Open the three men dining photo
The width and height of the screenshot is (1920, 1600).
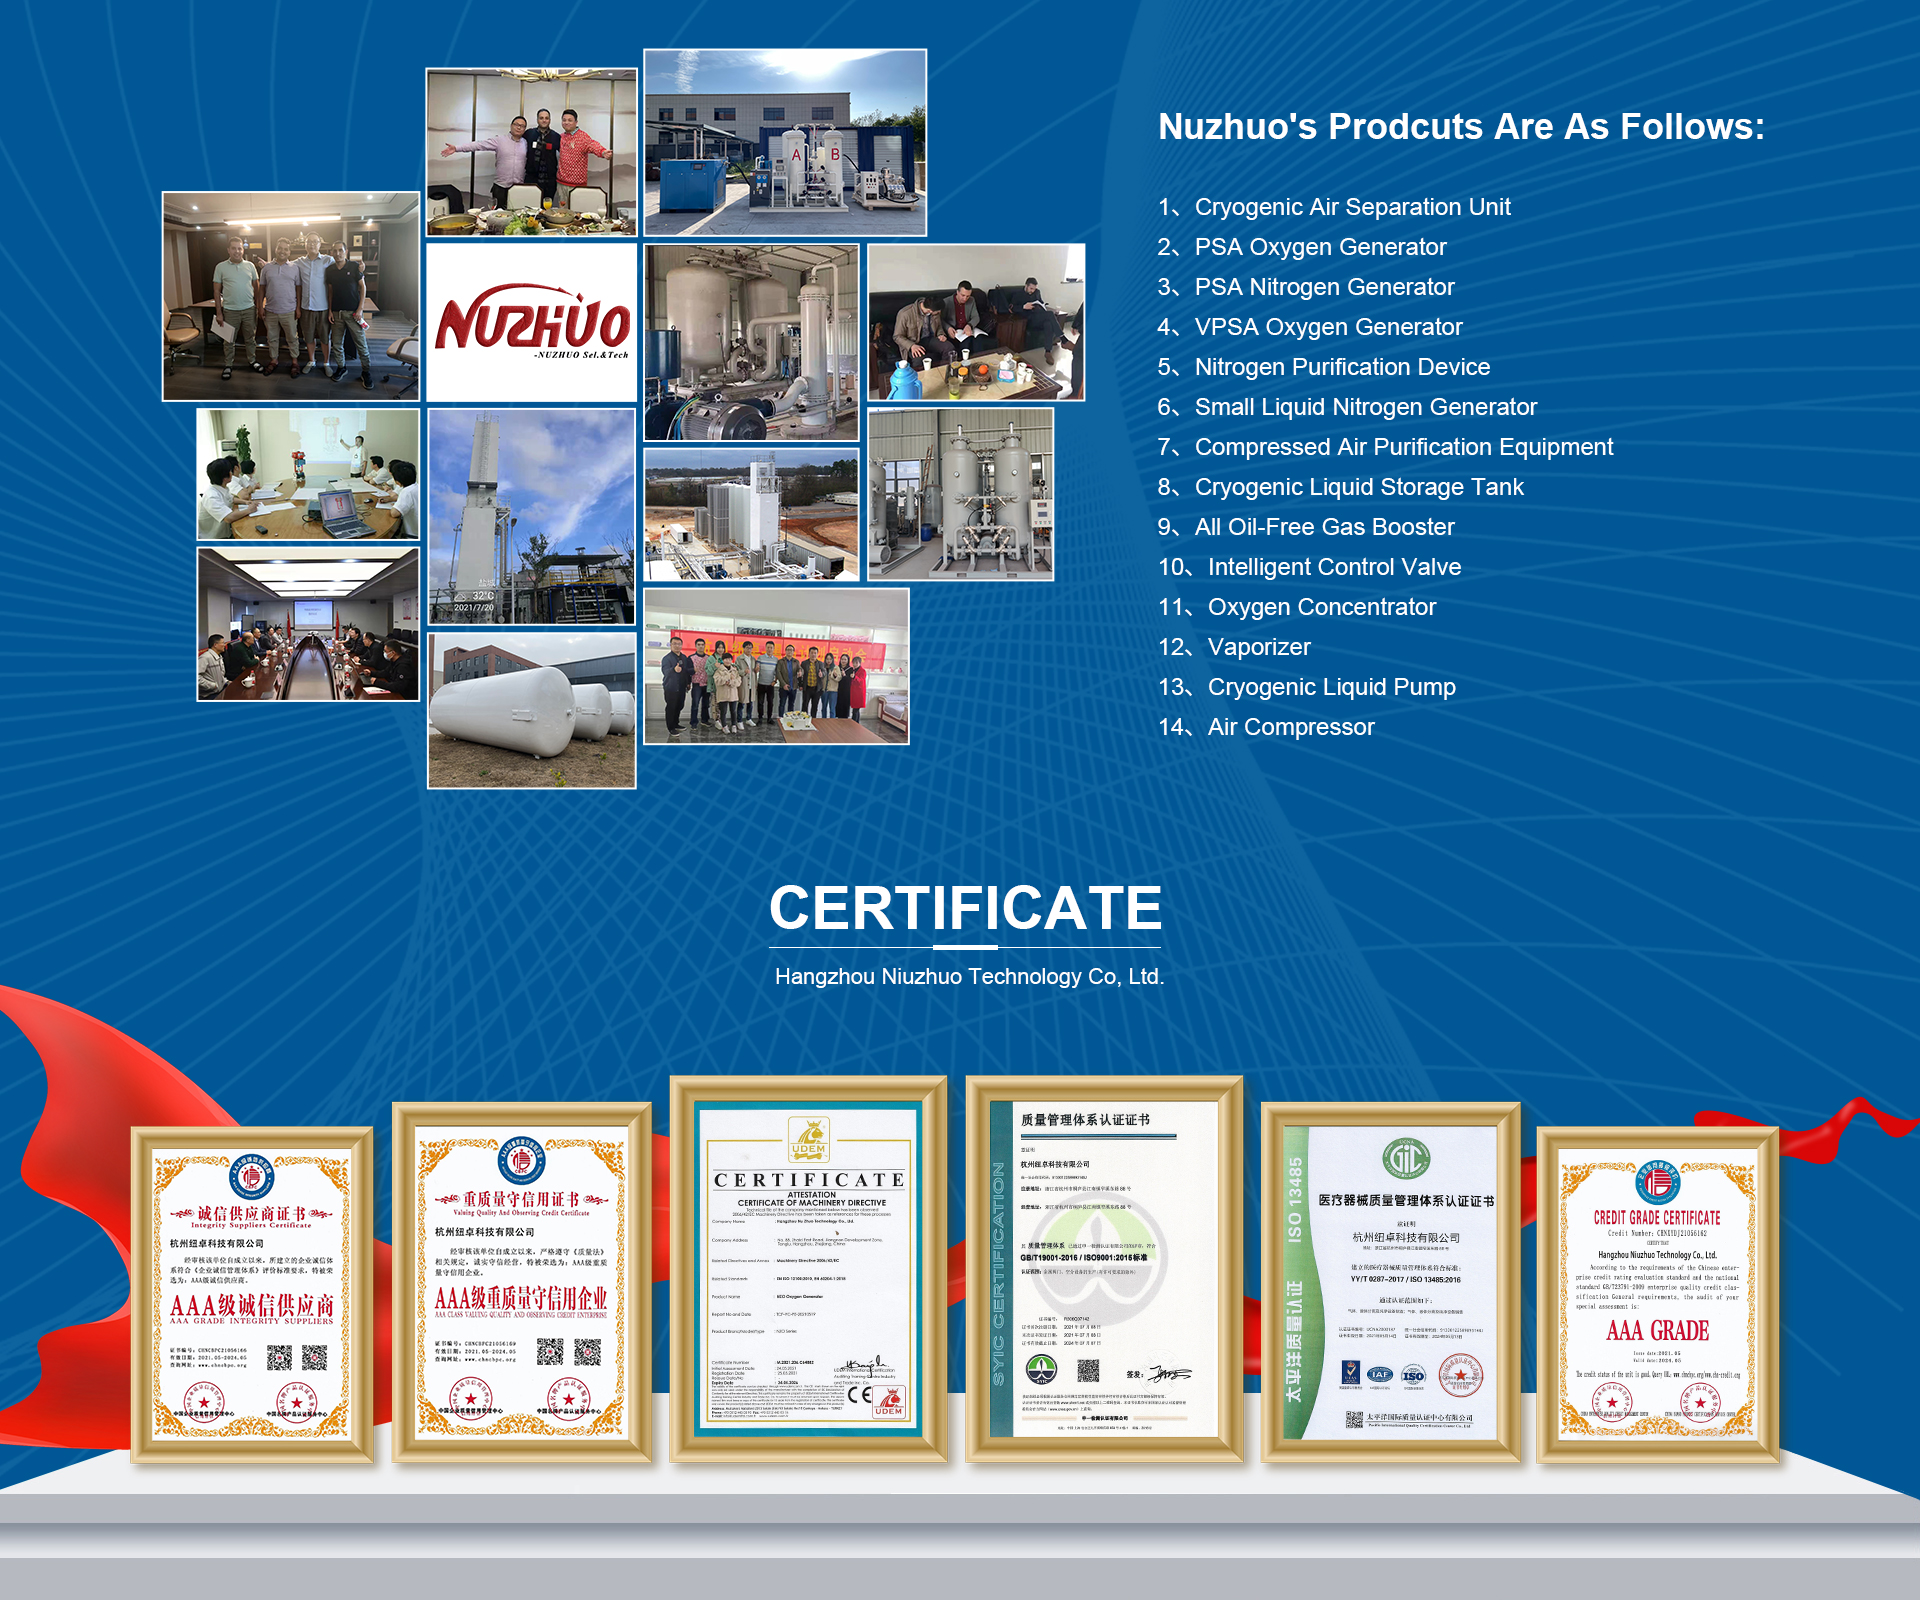(531, 152)
